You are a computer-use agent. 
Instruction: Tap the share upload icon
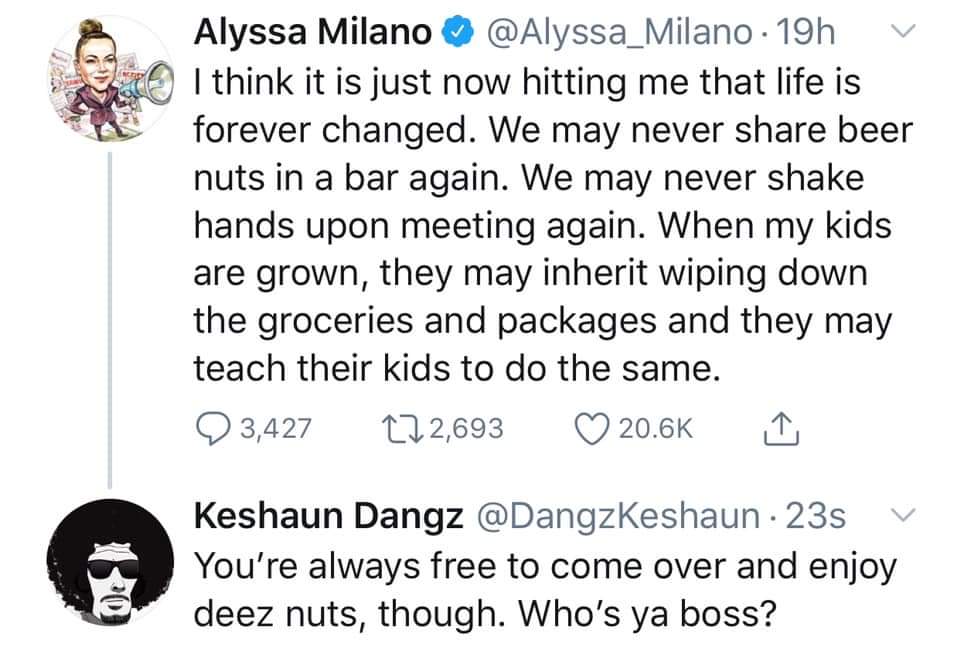pos(775,428)
